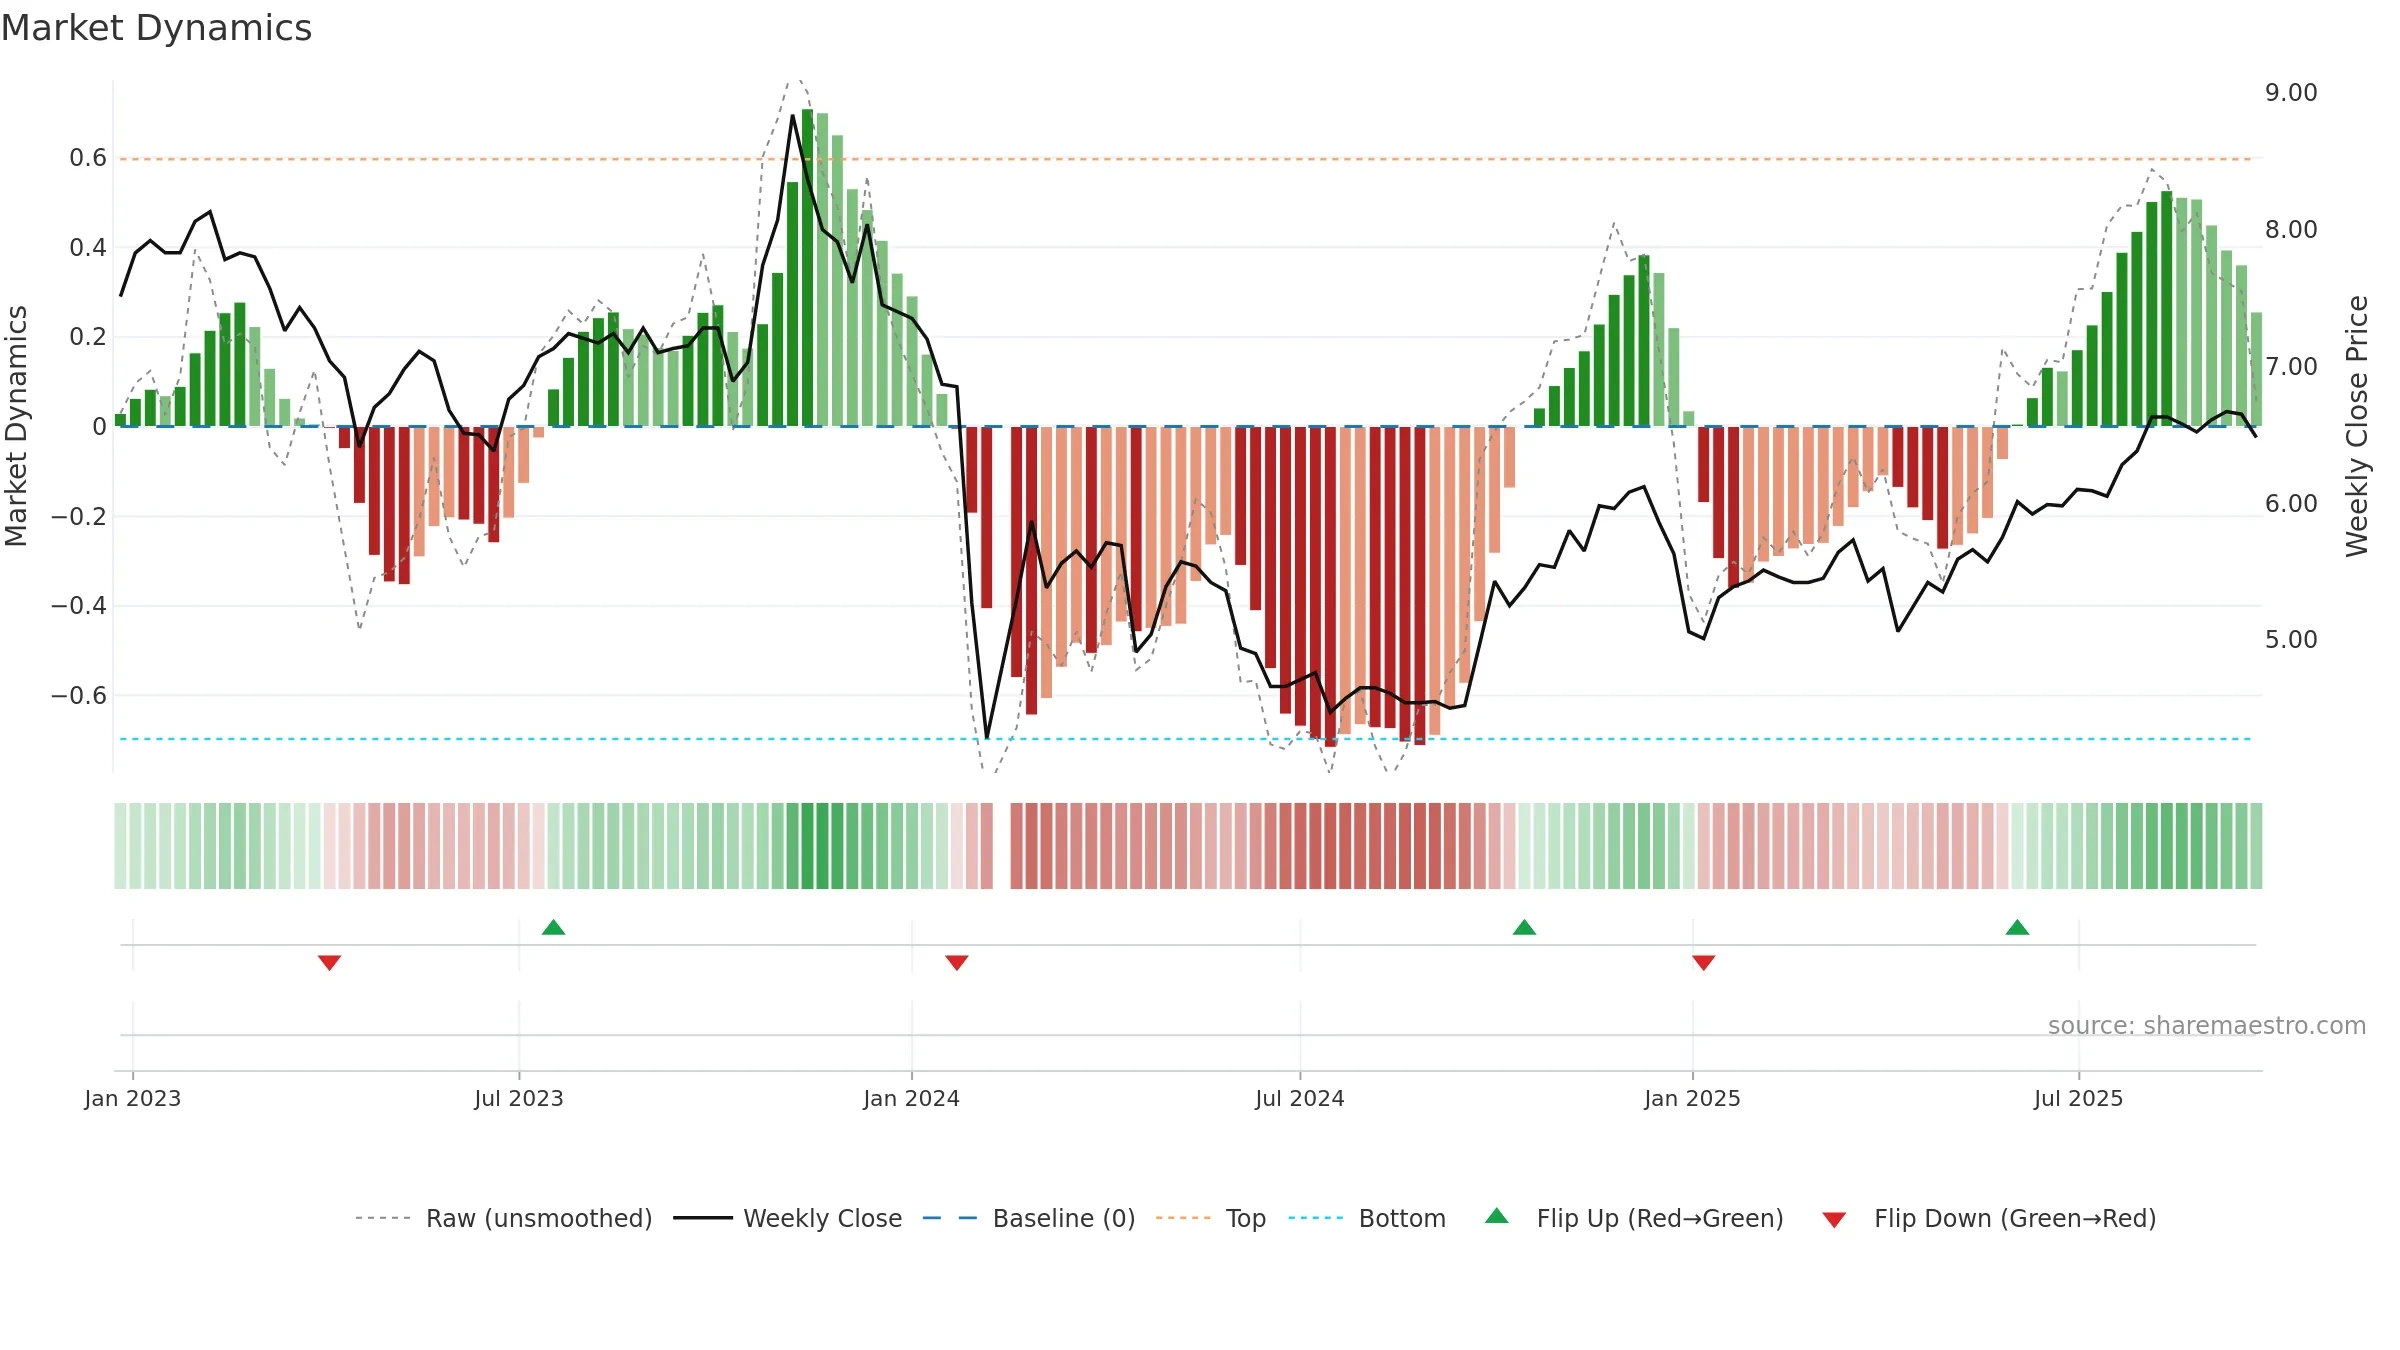The image size is (2400, 1350).
Task: Click the Jul 2023 axis label
Action: click(x=519, y=1098)
